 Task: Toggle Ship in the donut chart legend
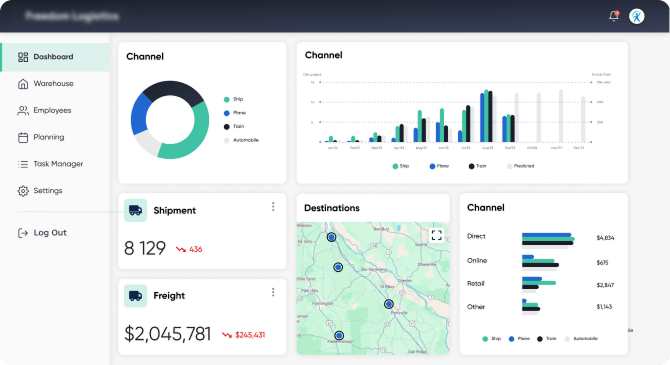coord(233,100)
